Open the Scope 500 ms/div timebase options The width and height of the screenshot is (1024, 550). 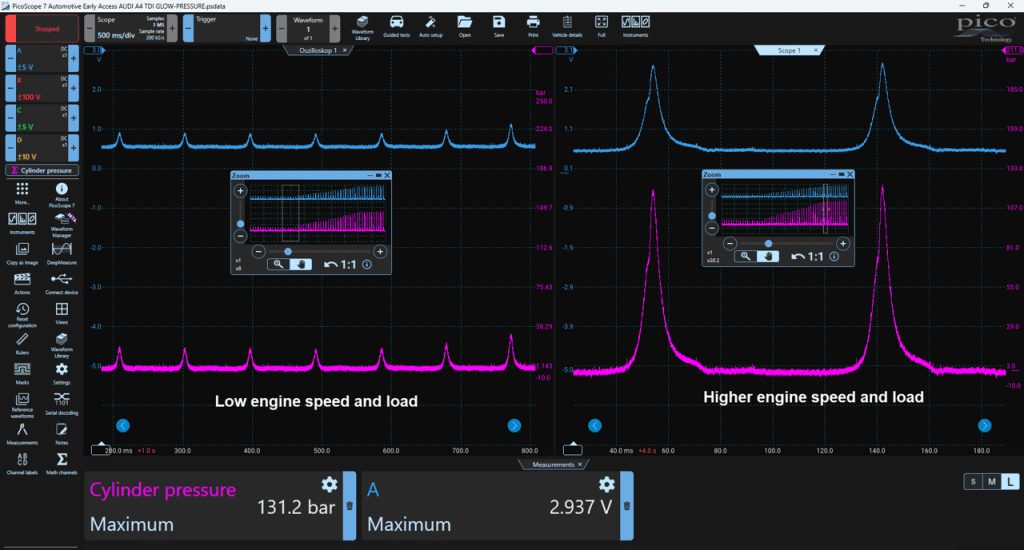[131, 29]
